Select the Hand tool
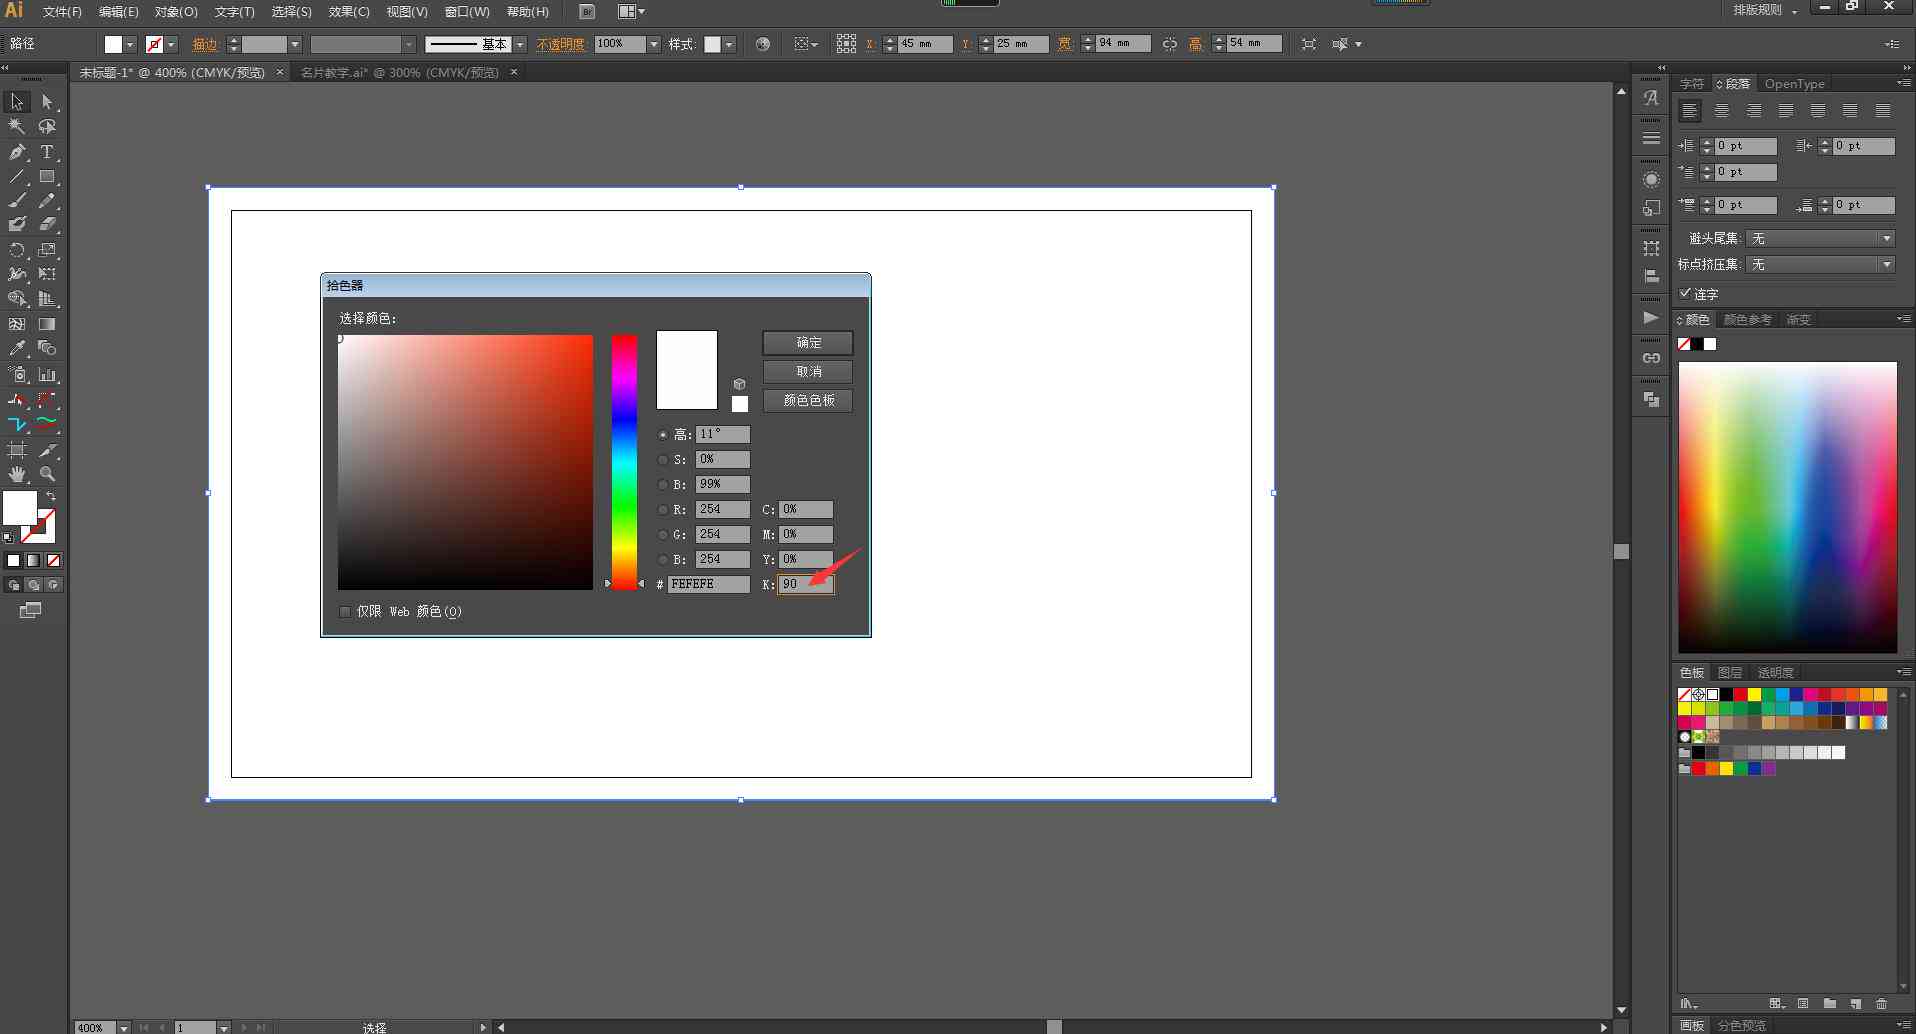 click(x=17, y=474)
